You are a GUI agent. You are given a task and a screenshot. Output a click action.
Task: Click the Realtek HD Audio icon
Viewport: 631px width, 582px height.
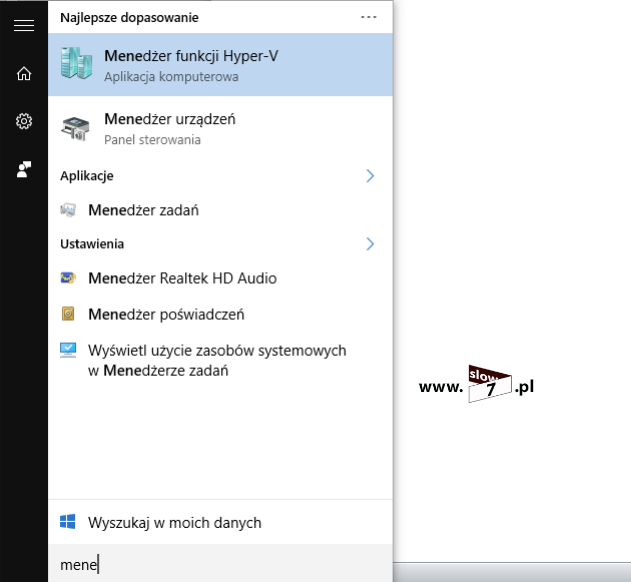pyautogui.click(x=68, y=278)
